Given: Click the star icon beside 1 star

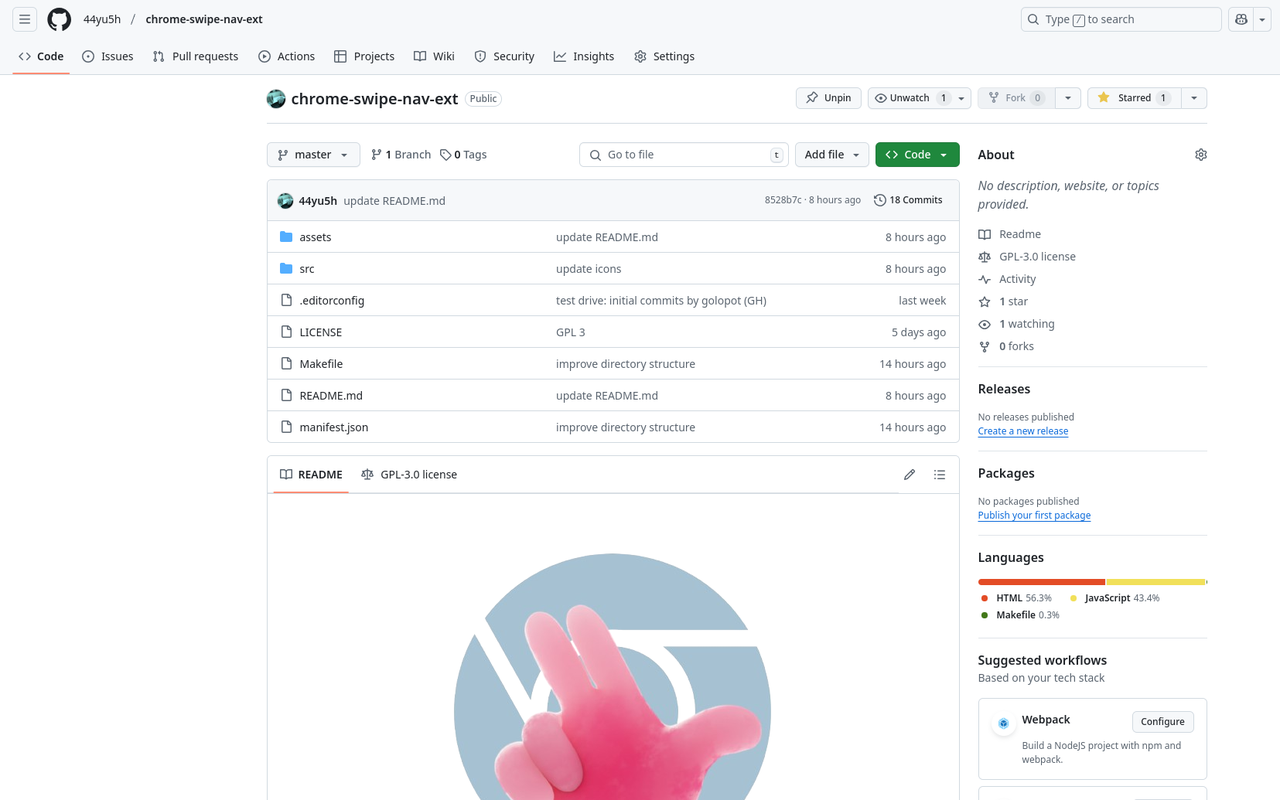Looking at the screenshot, I should point(985,302).
